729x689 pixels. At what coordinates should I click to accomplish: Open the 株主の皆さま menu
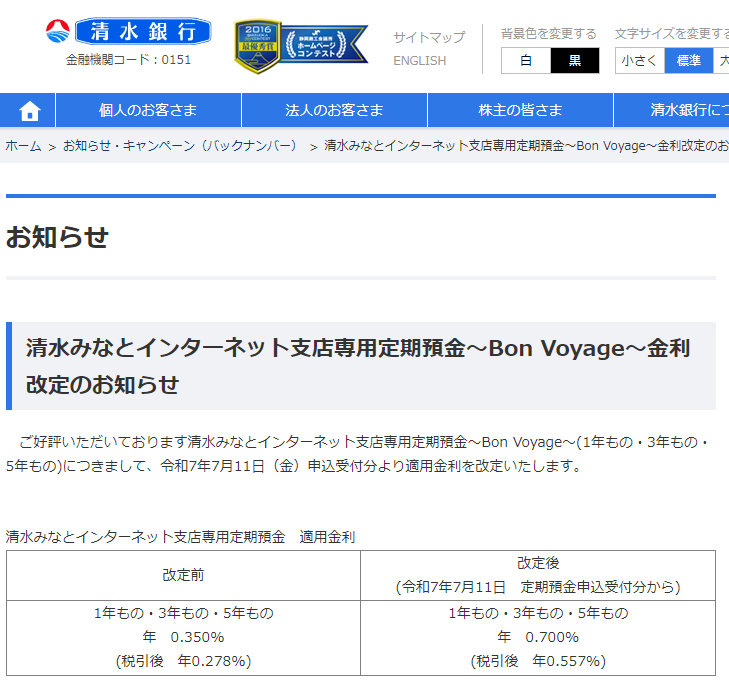click(x=520, y=110)
